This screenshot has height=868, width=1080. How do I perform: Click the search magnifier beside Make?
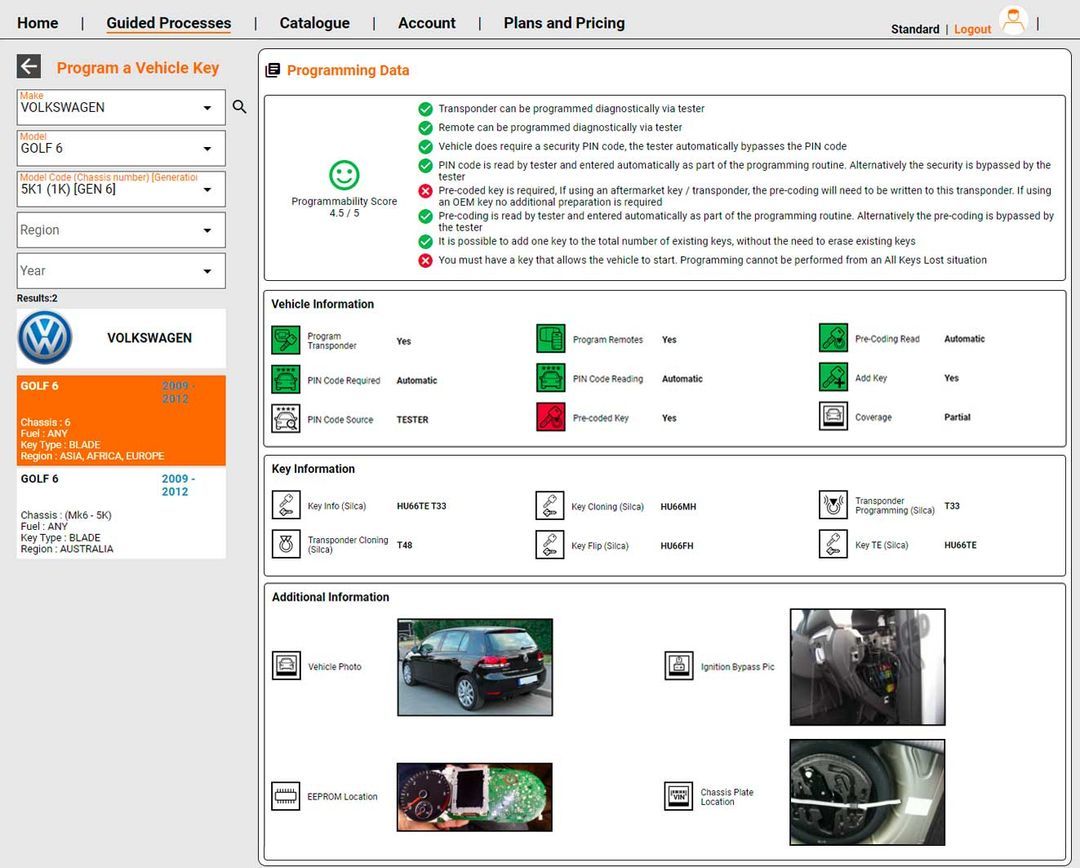tap(239, 106)
